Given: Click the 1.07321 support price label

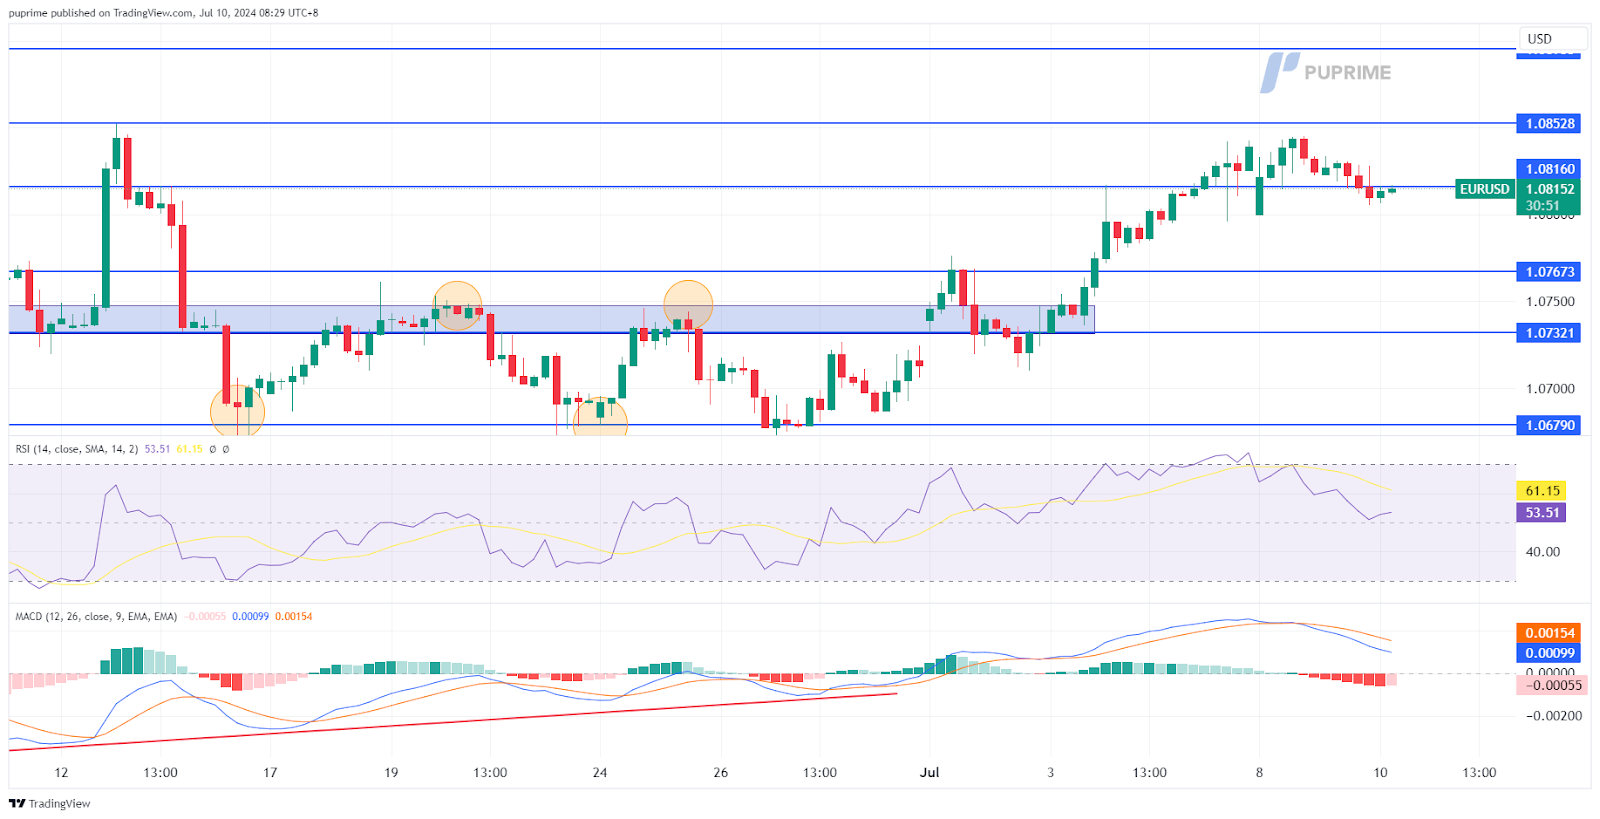Looking at the screenshot, I should coord(1549,333).
